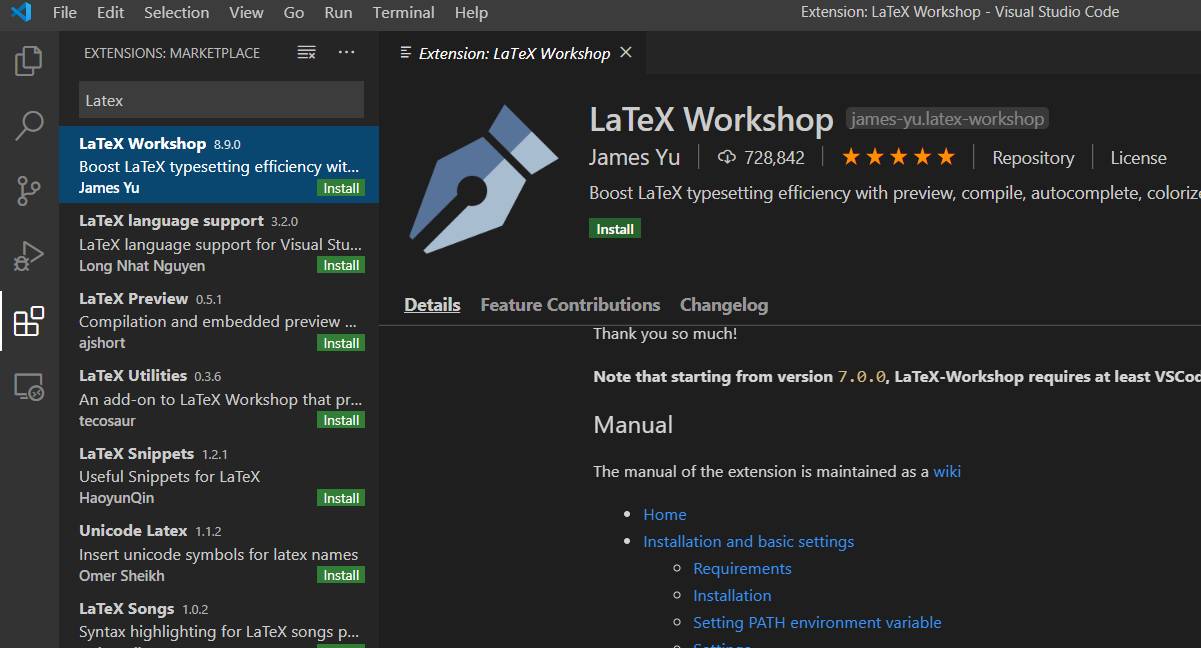
Task: Open the License link
Action: (1138, 157)
